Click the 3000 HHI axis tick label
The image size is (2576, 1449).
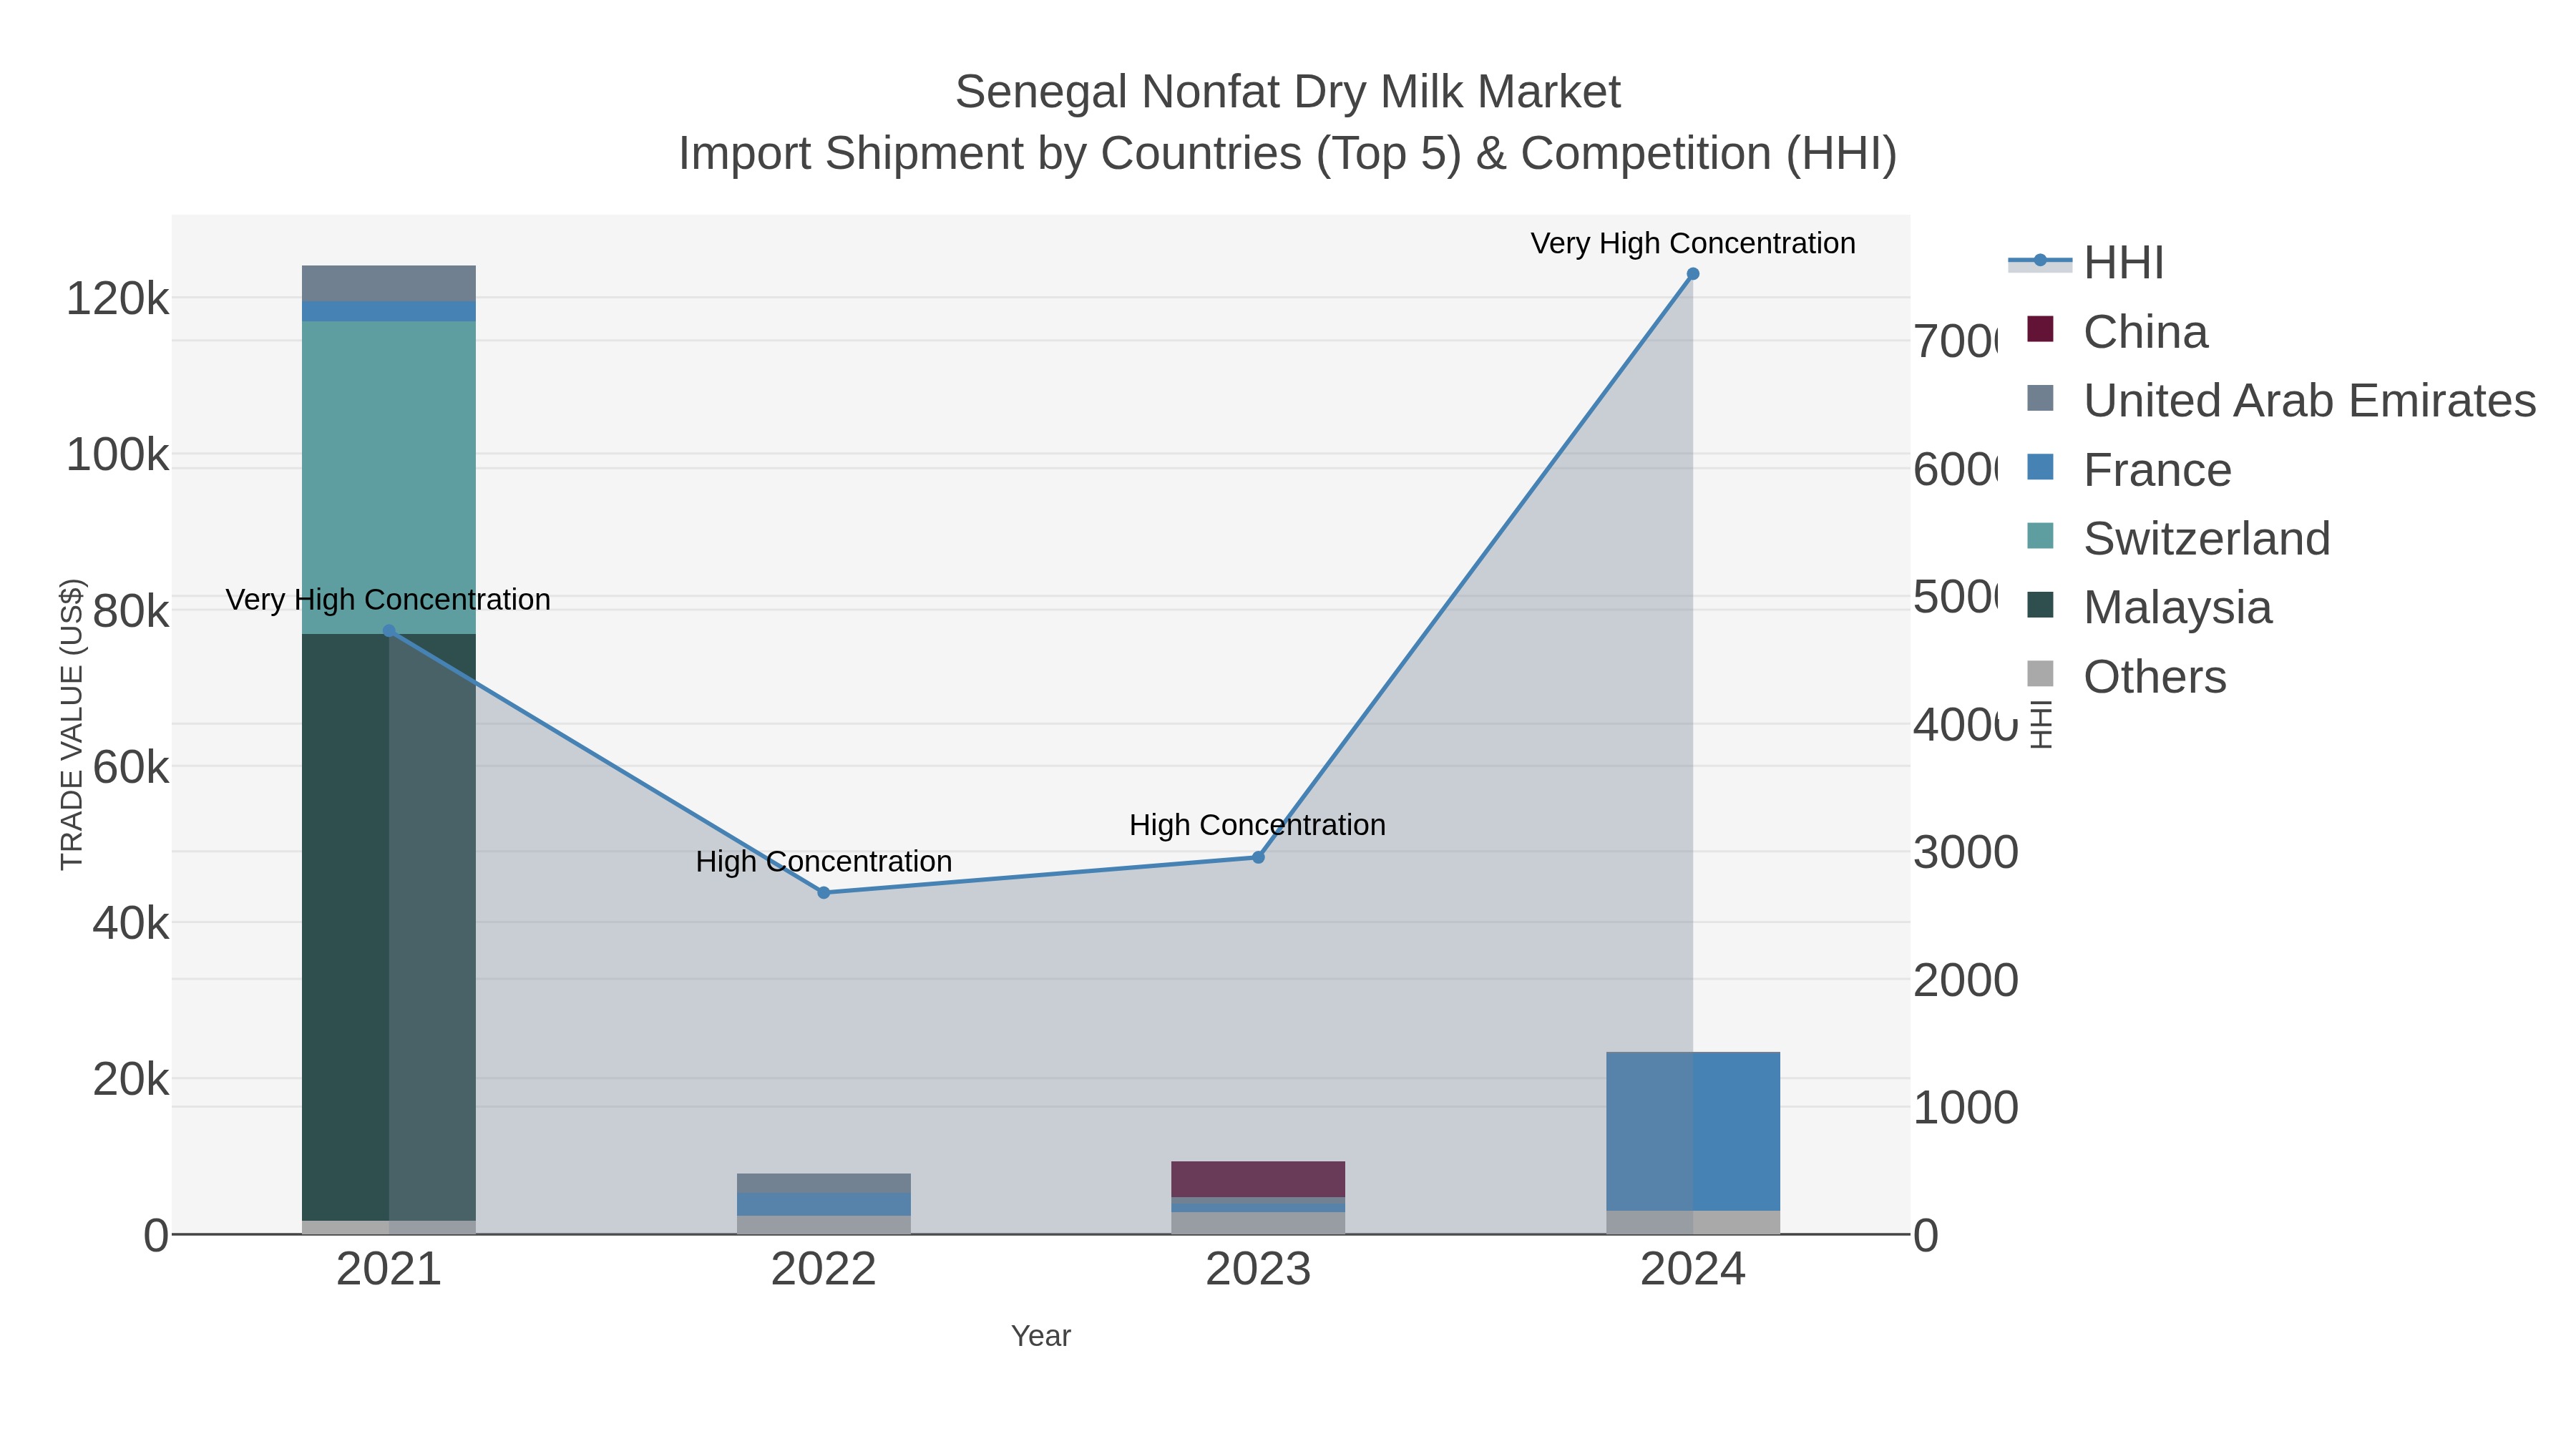pyautogui.click(x=1966, y=853)
